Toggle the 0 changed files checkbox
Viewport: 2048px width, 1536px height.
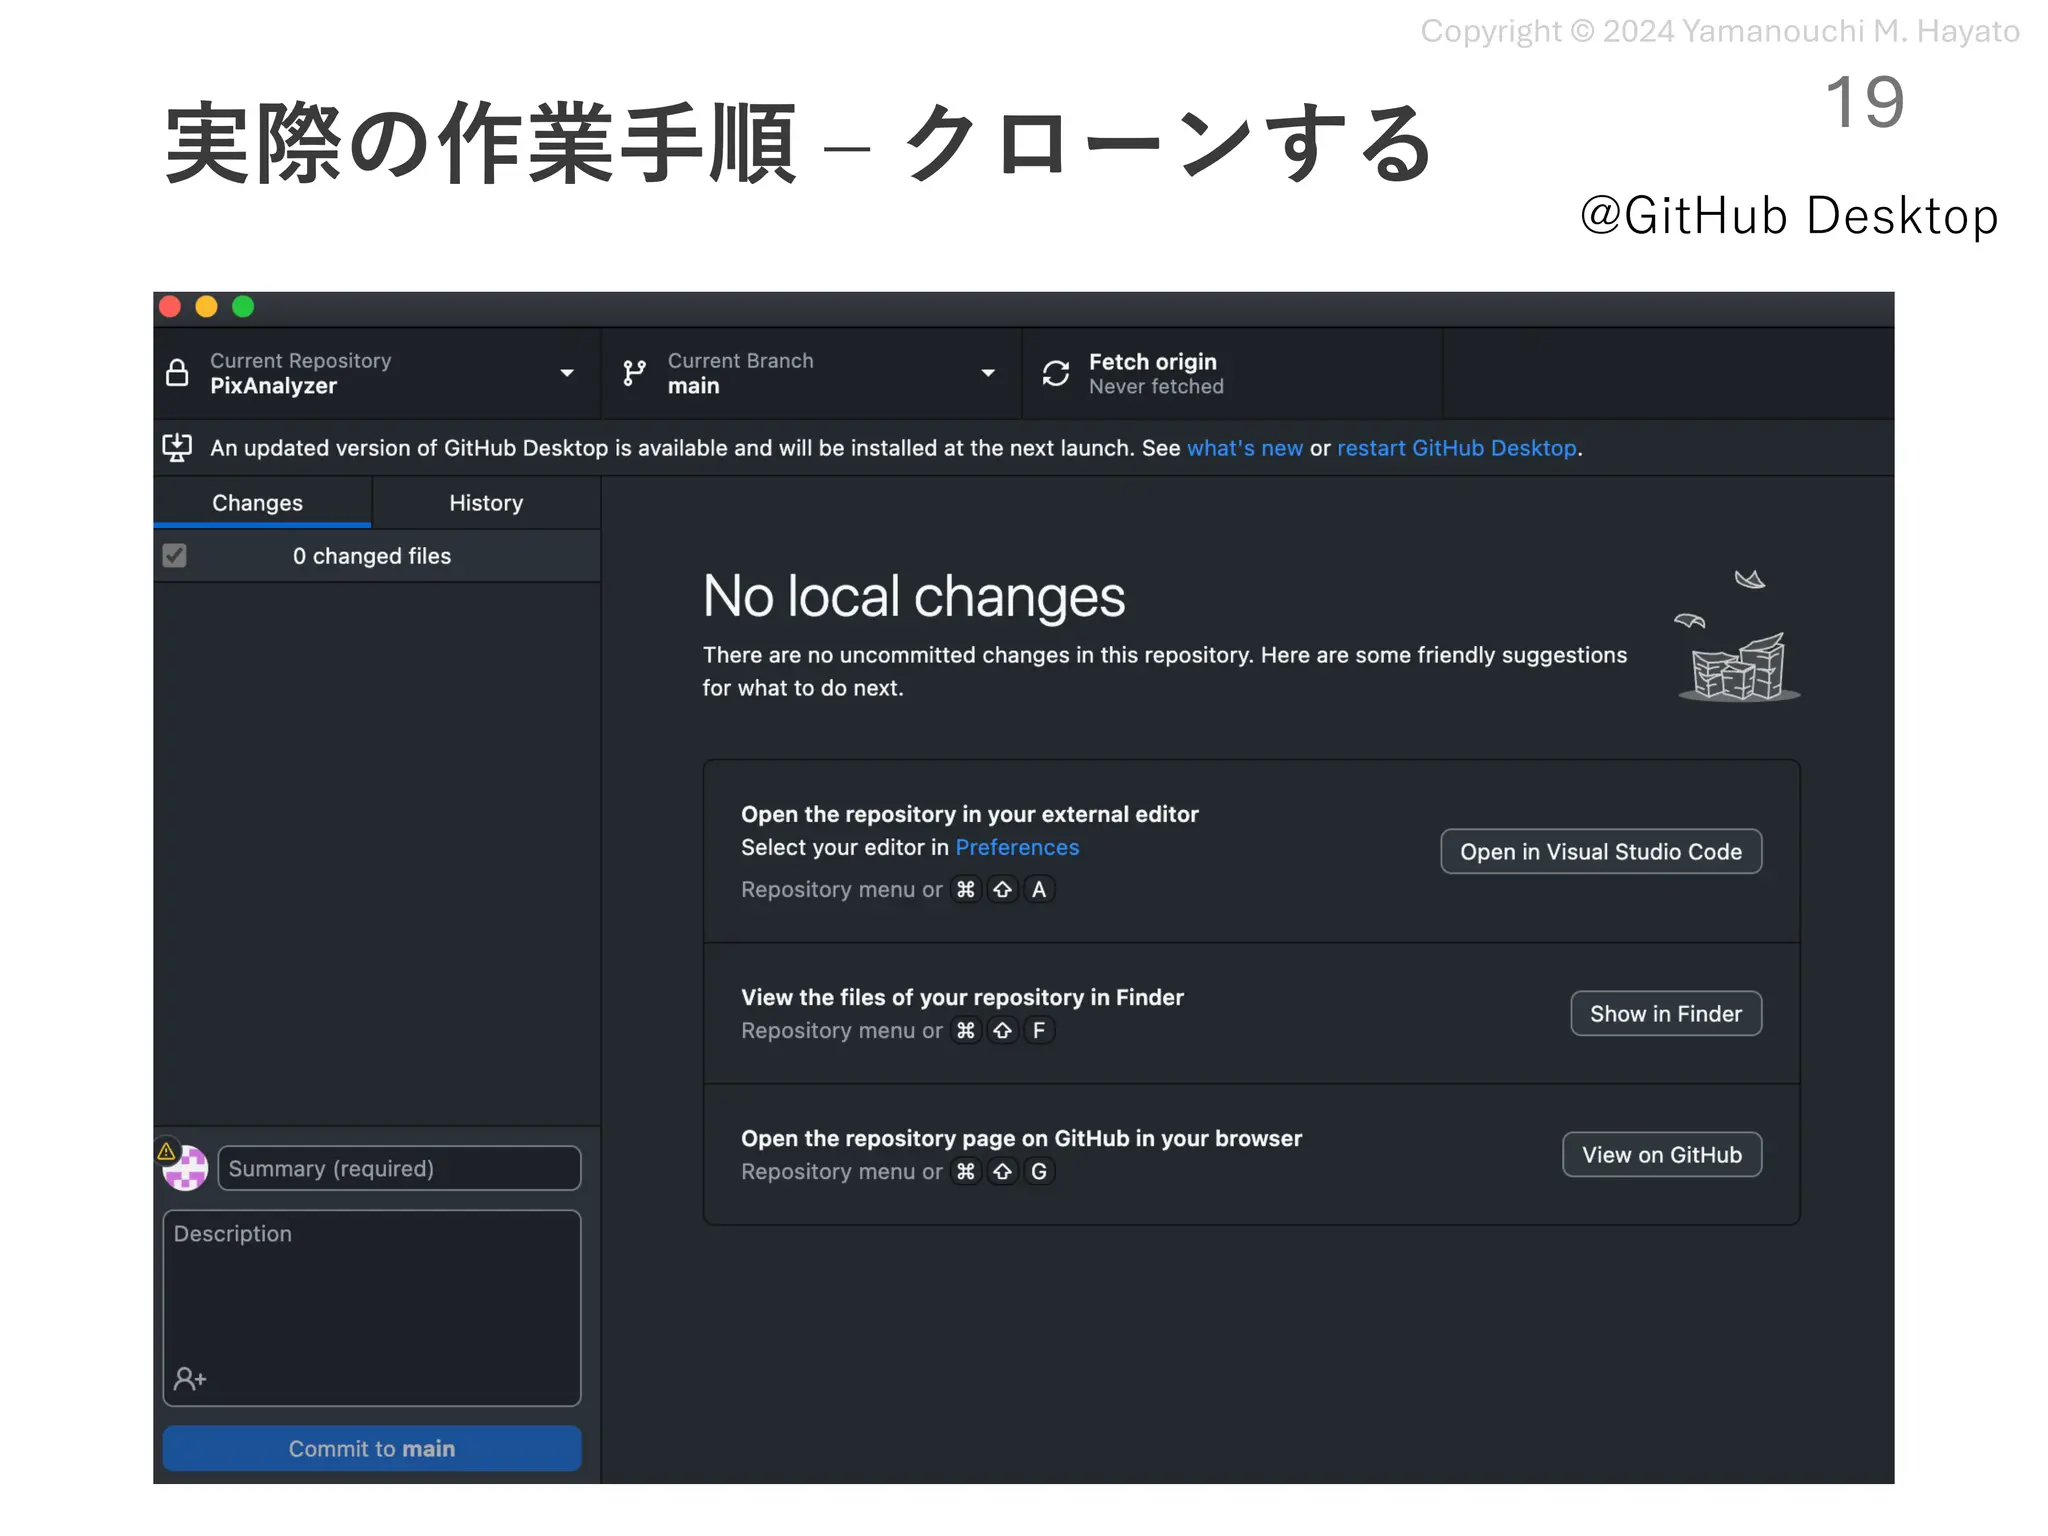[175, 555]
